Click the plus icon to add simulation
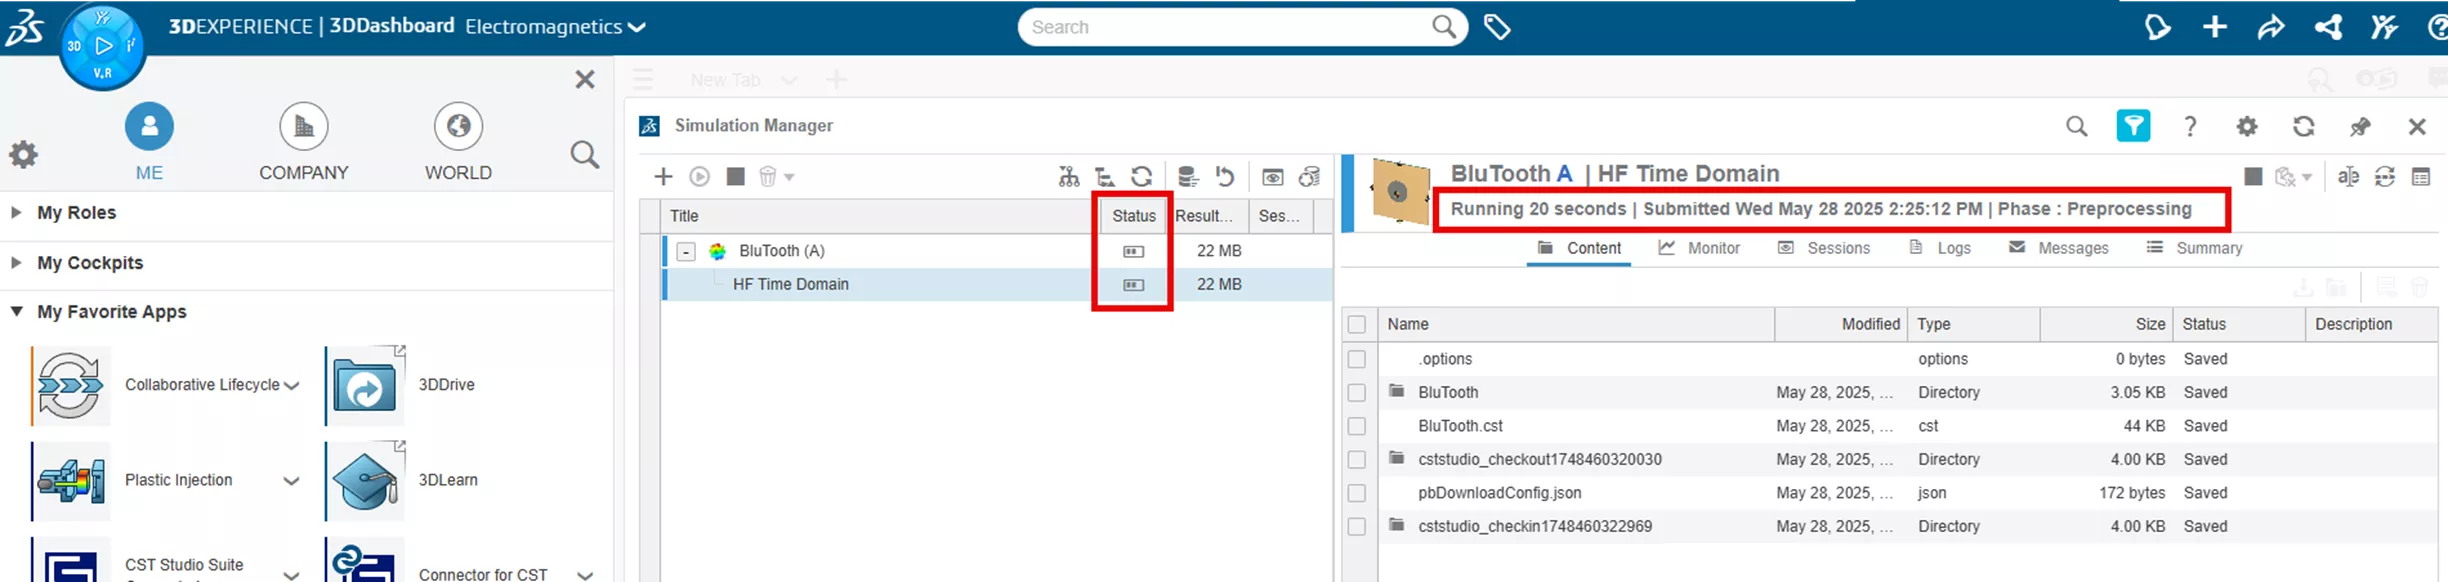The image size is (2448, 582). pos(663,177)
